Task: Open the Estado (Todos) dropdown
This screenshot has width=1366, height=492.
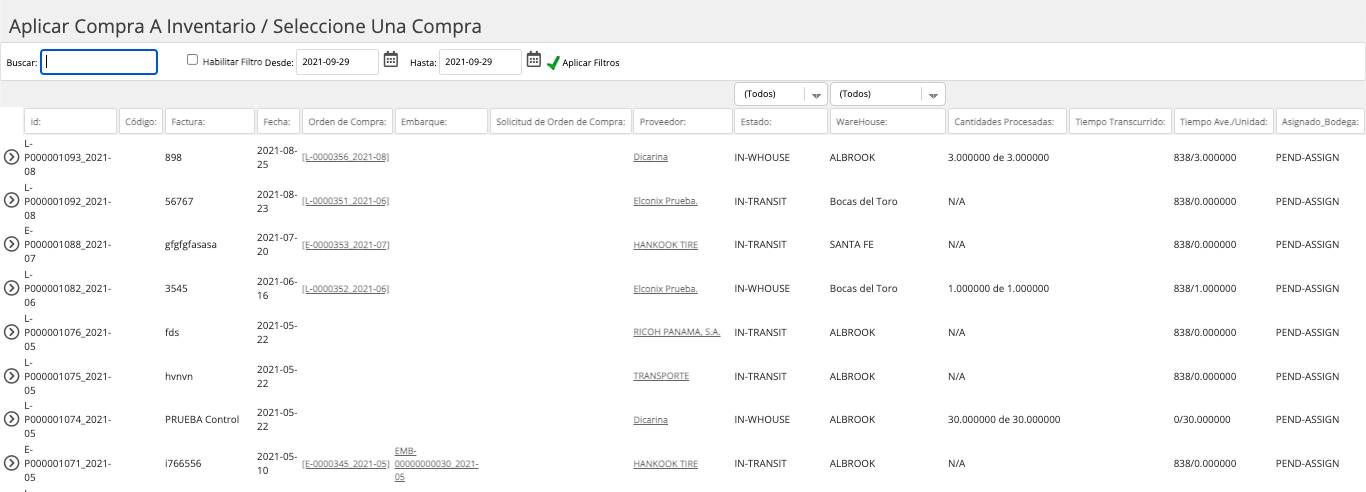Action: coord(780,94)
